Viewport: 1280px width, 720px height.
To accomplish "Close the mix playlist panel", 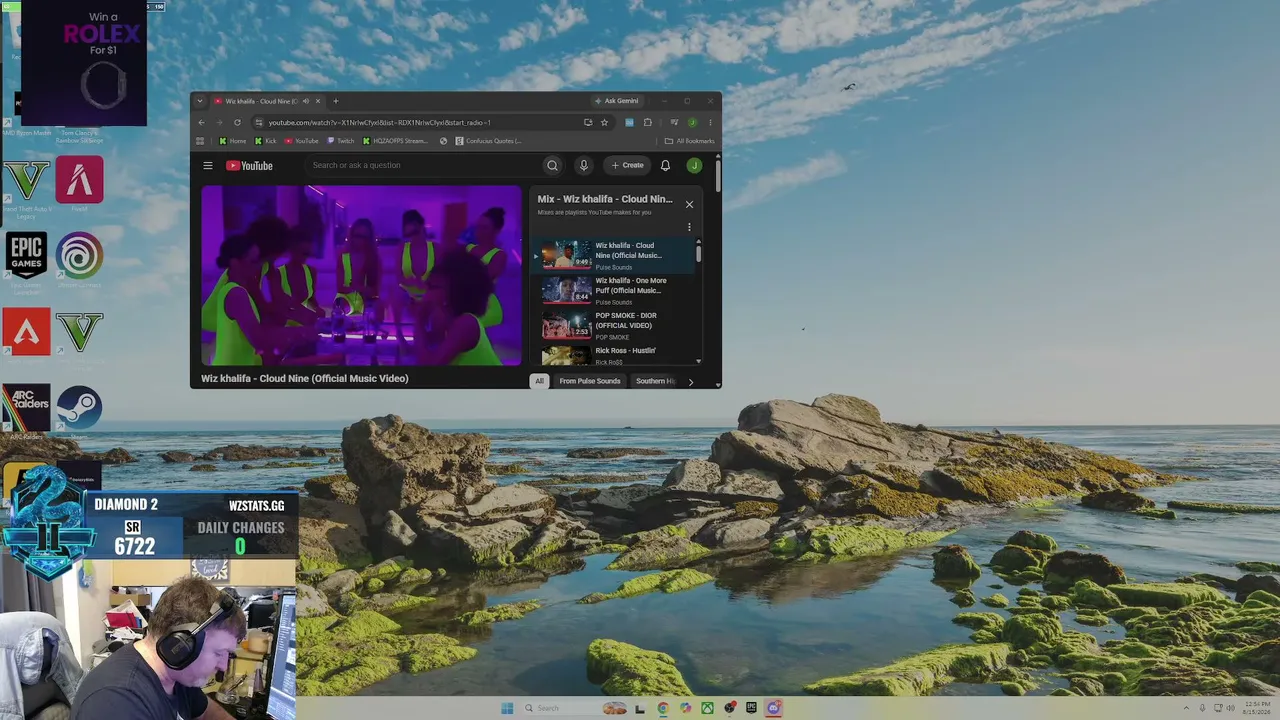I will click(x=689, y=204).
